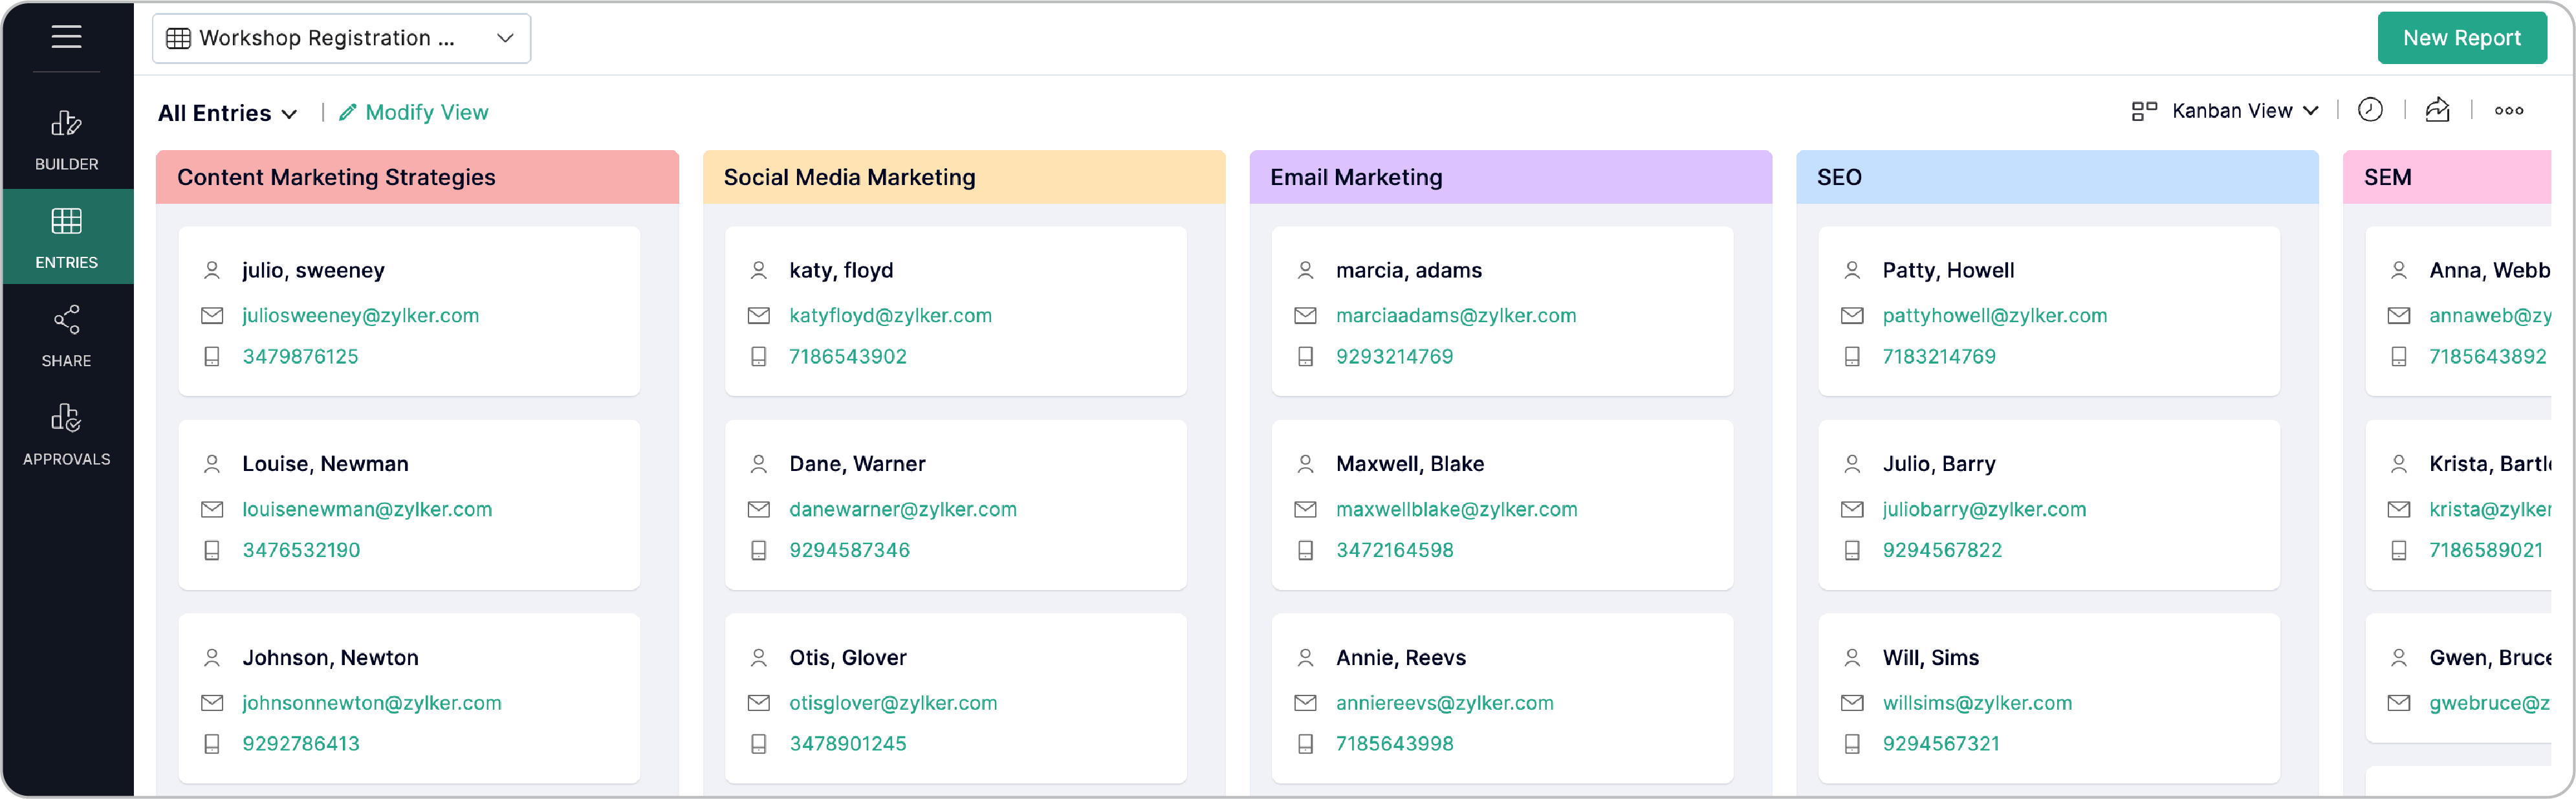Click the Kanban view layout icon

coord(2143,111)
